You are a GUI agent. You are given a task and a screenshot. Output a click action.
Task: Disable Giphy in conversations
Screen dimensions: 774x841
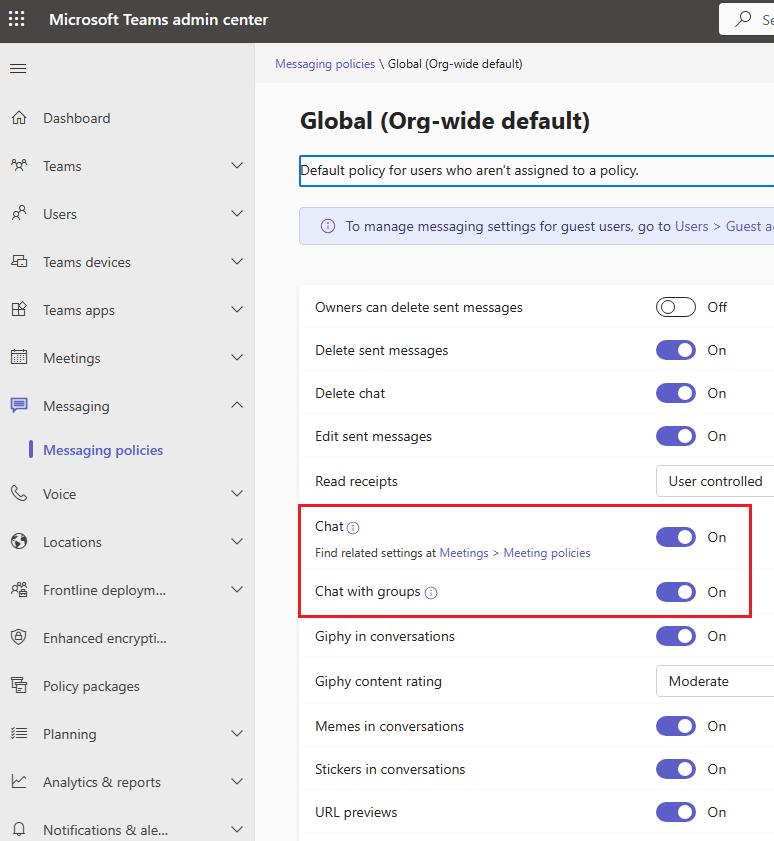(676, 636)
